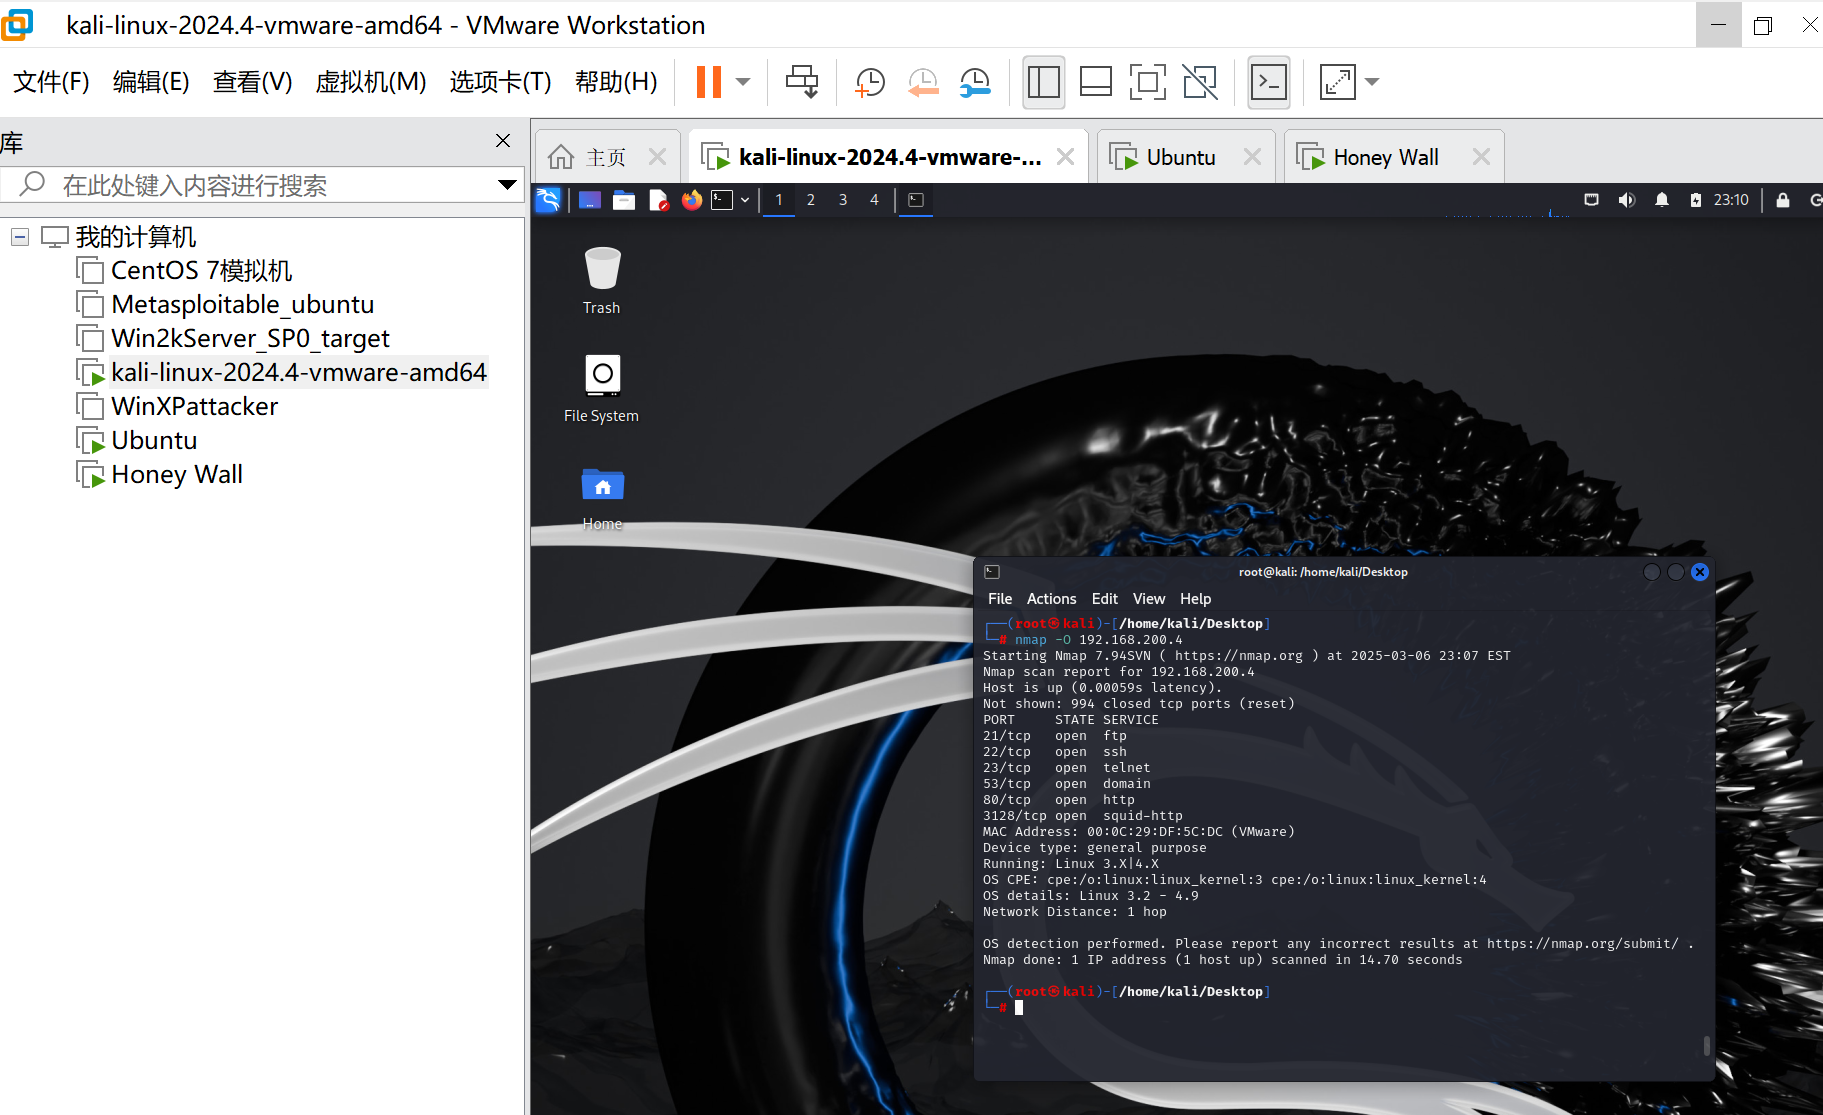Open the terminal launcher dropdown arrow

tap(745, 200)
